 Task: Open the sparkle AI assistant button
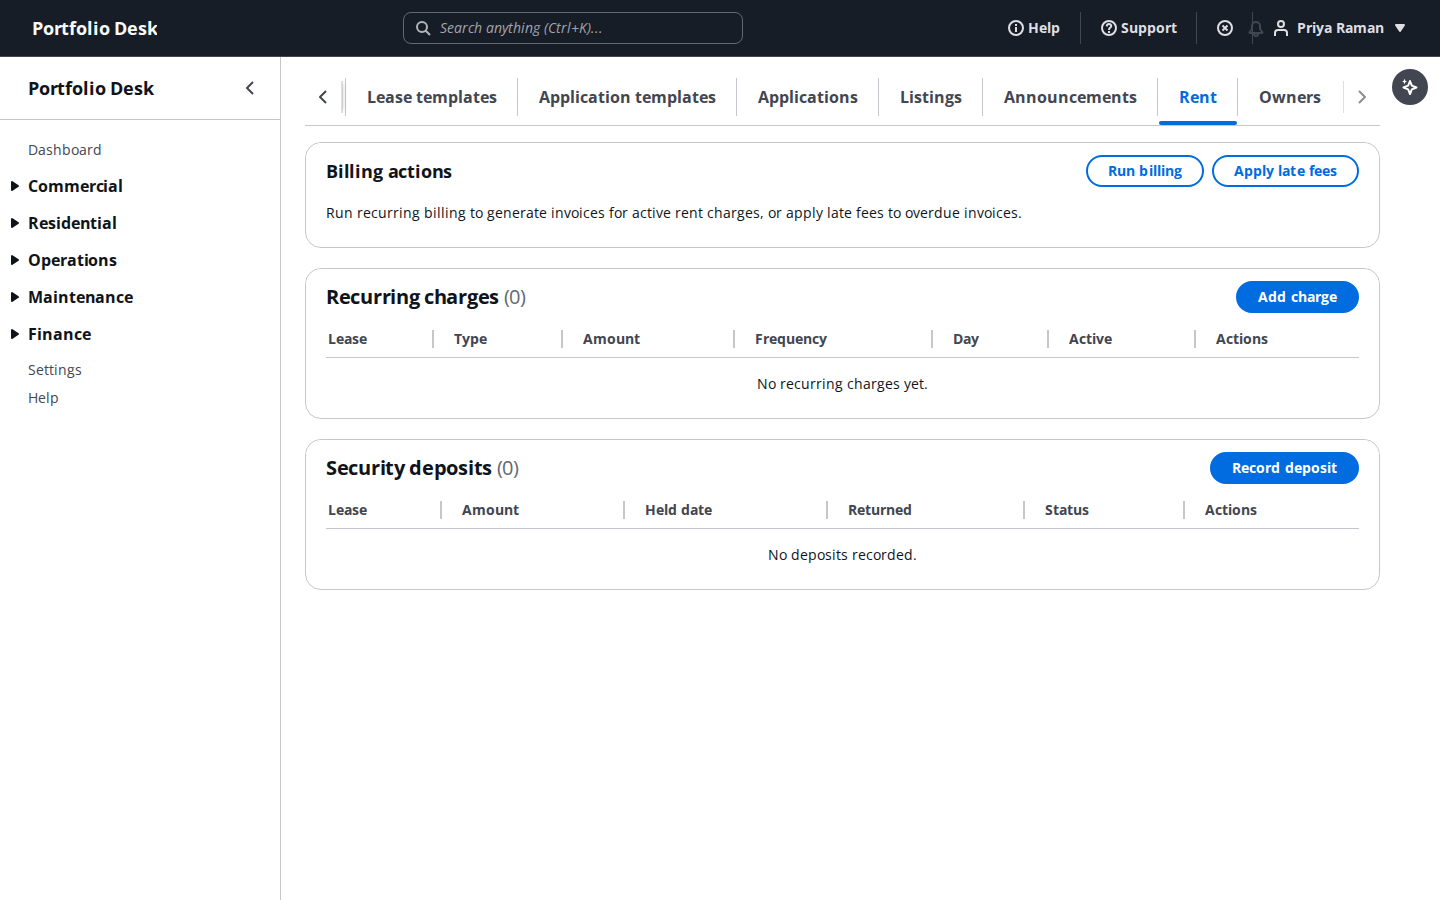point(1410,87)
